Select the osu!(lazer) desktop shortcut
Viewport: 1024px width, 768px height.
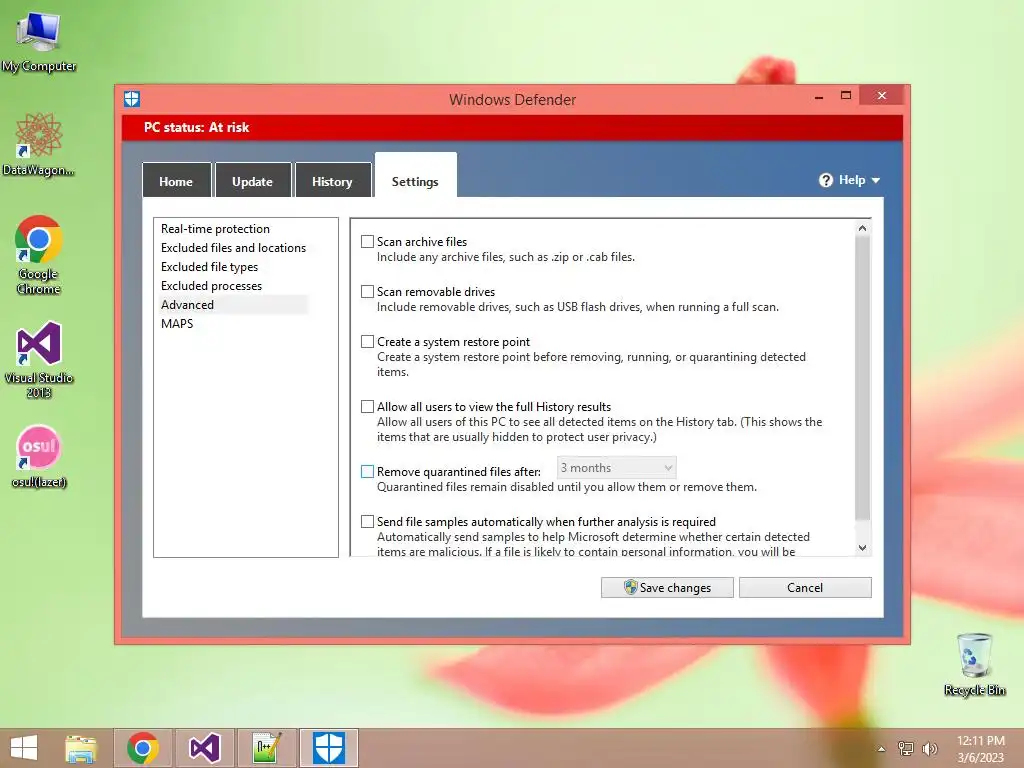39,456
